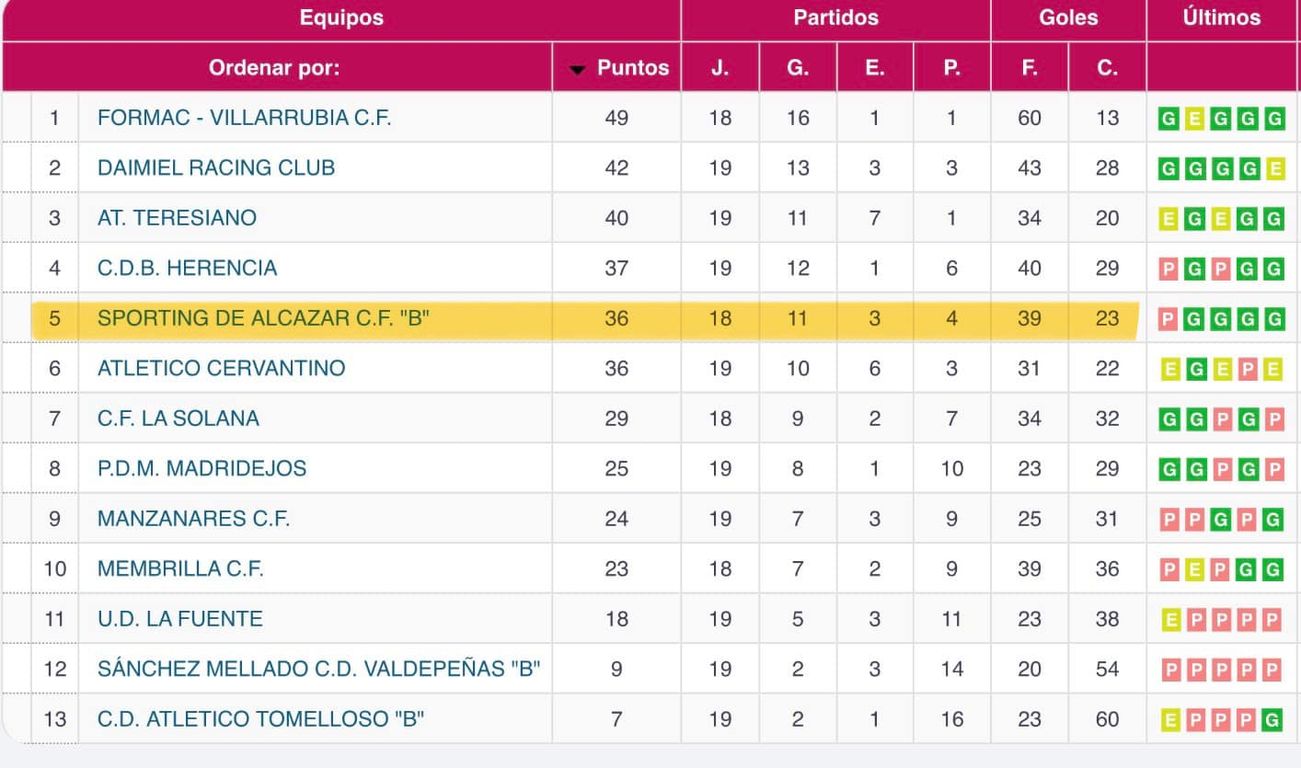This screenshot has width=1301, height=768.
Task: Select AT. TERESIANO team link
Action: point(177,218)
